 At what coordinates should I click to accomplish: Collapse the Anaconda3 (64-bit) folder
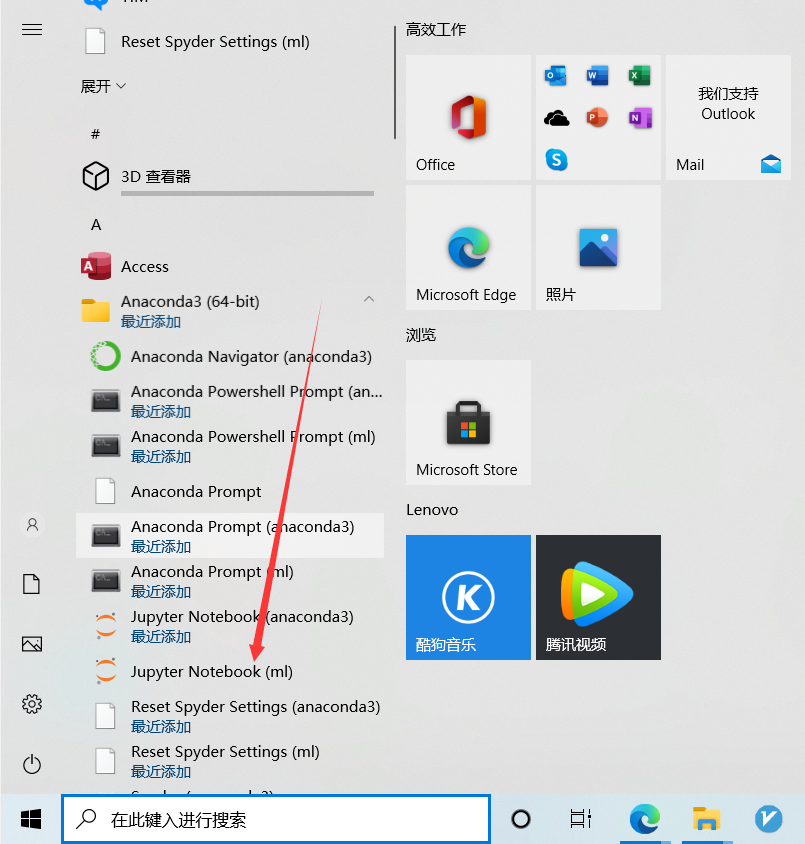click(x=369, y=299)
